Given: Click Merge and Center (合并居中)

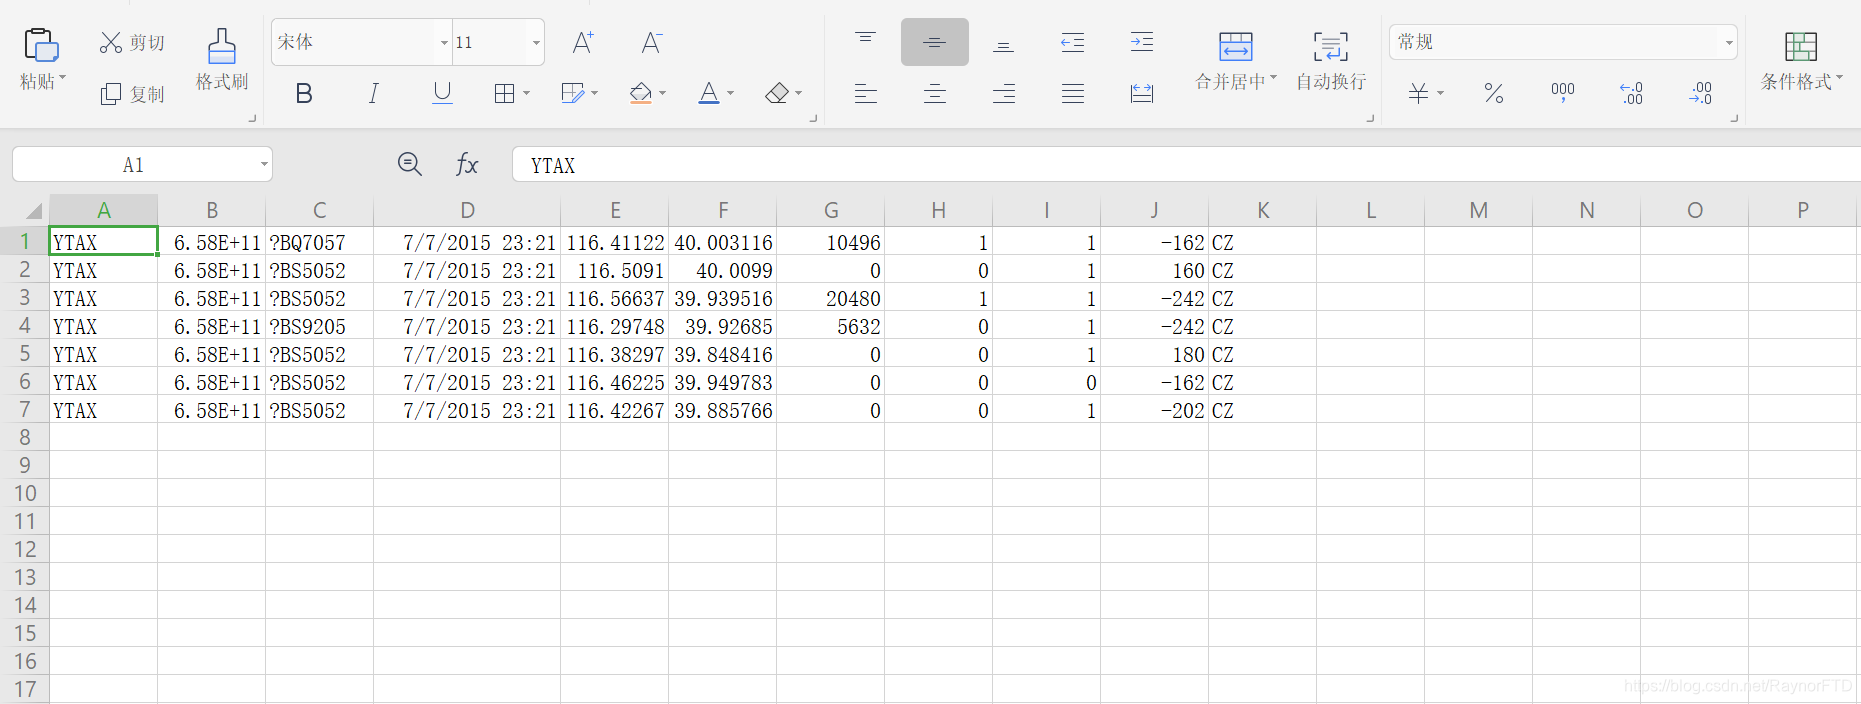Looking at the screenshot, I should [1236, 59].
